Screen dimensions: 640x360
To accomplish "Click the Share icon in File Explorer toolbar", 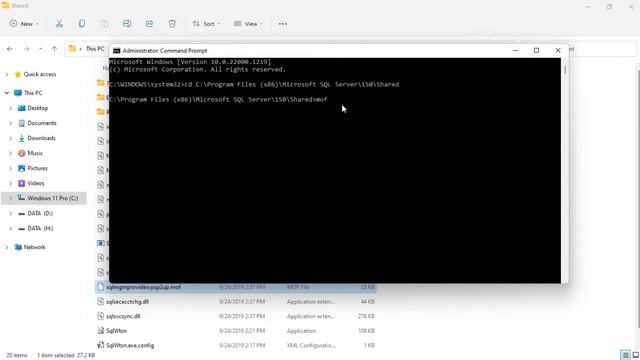I will point(149,24).
